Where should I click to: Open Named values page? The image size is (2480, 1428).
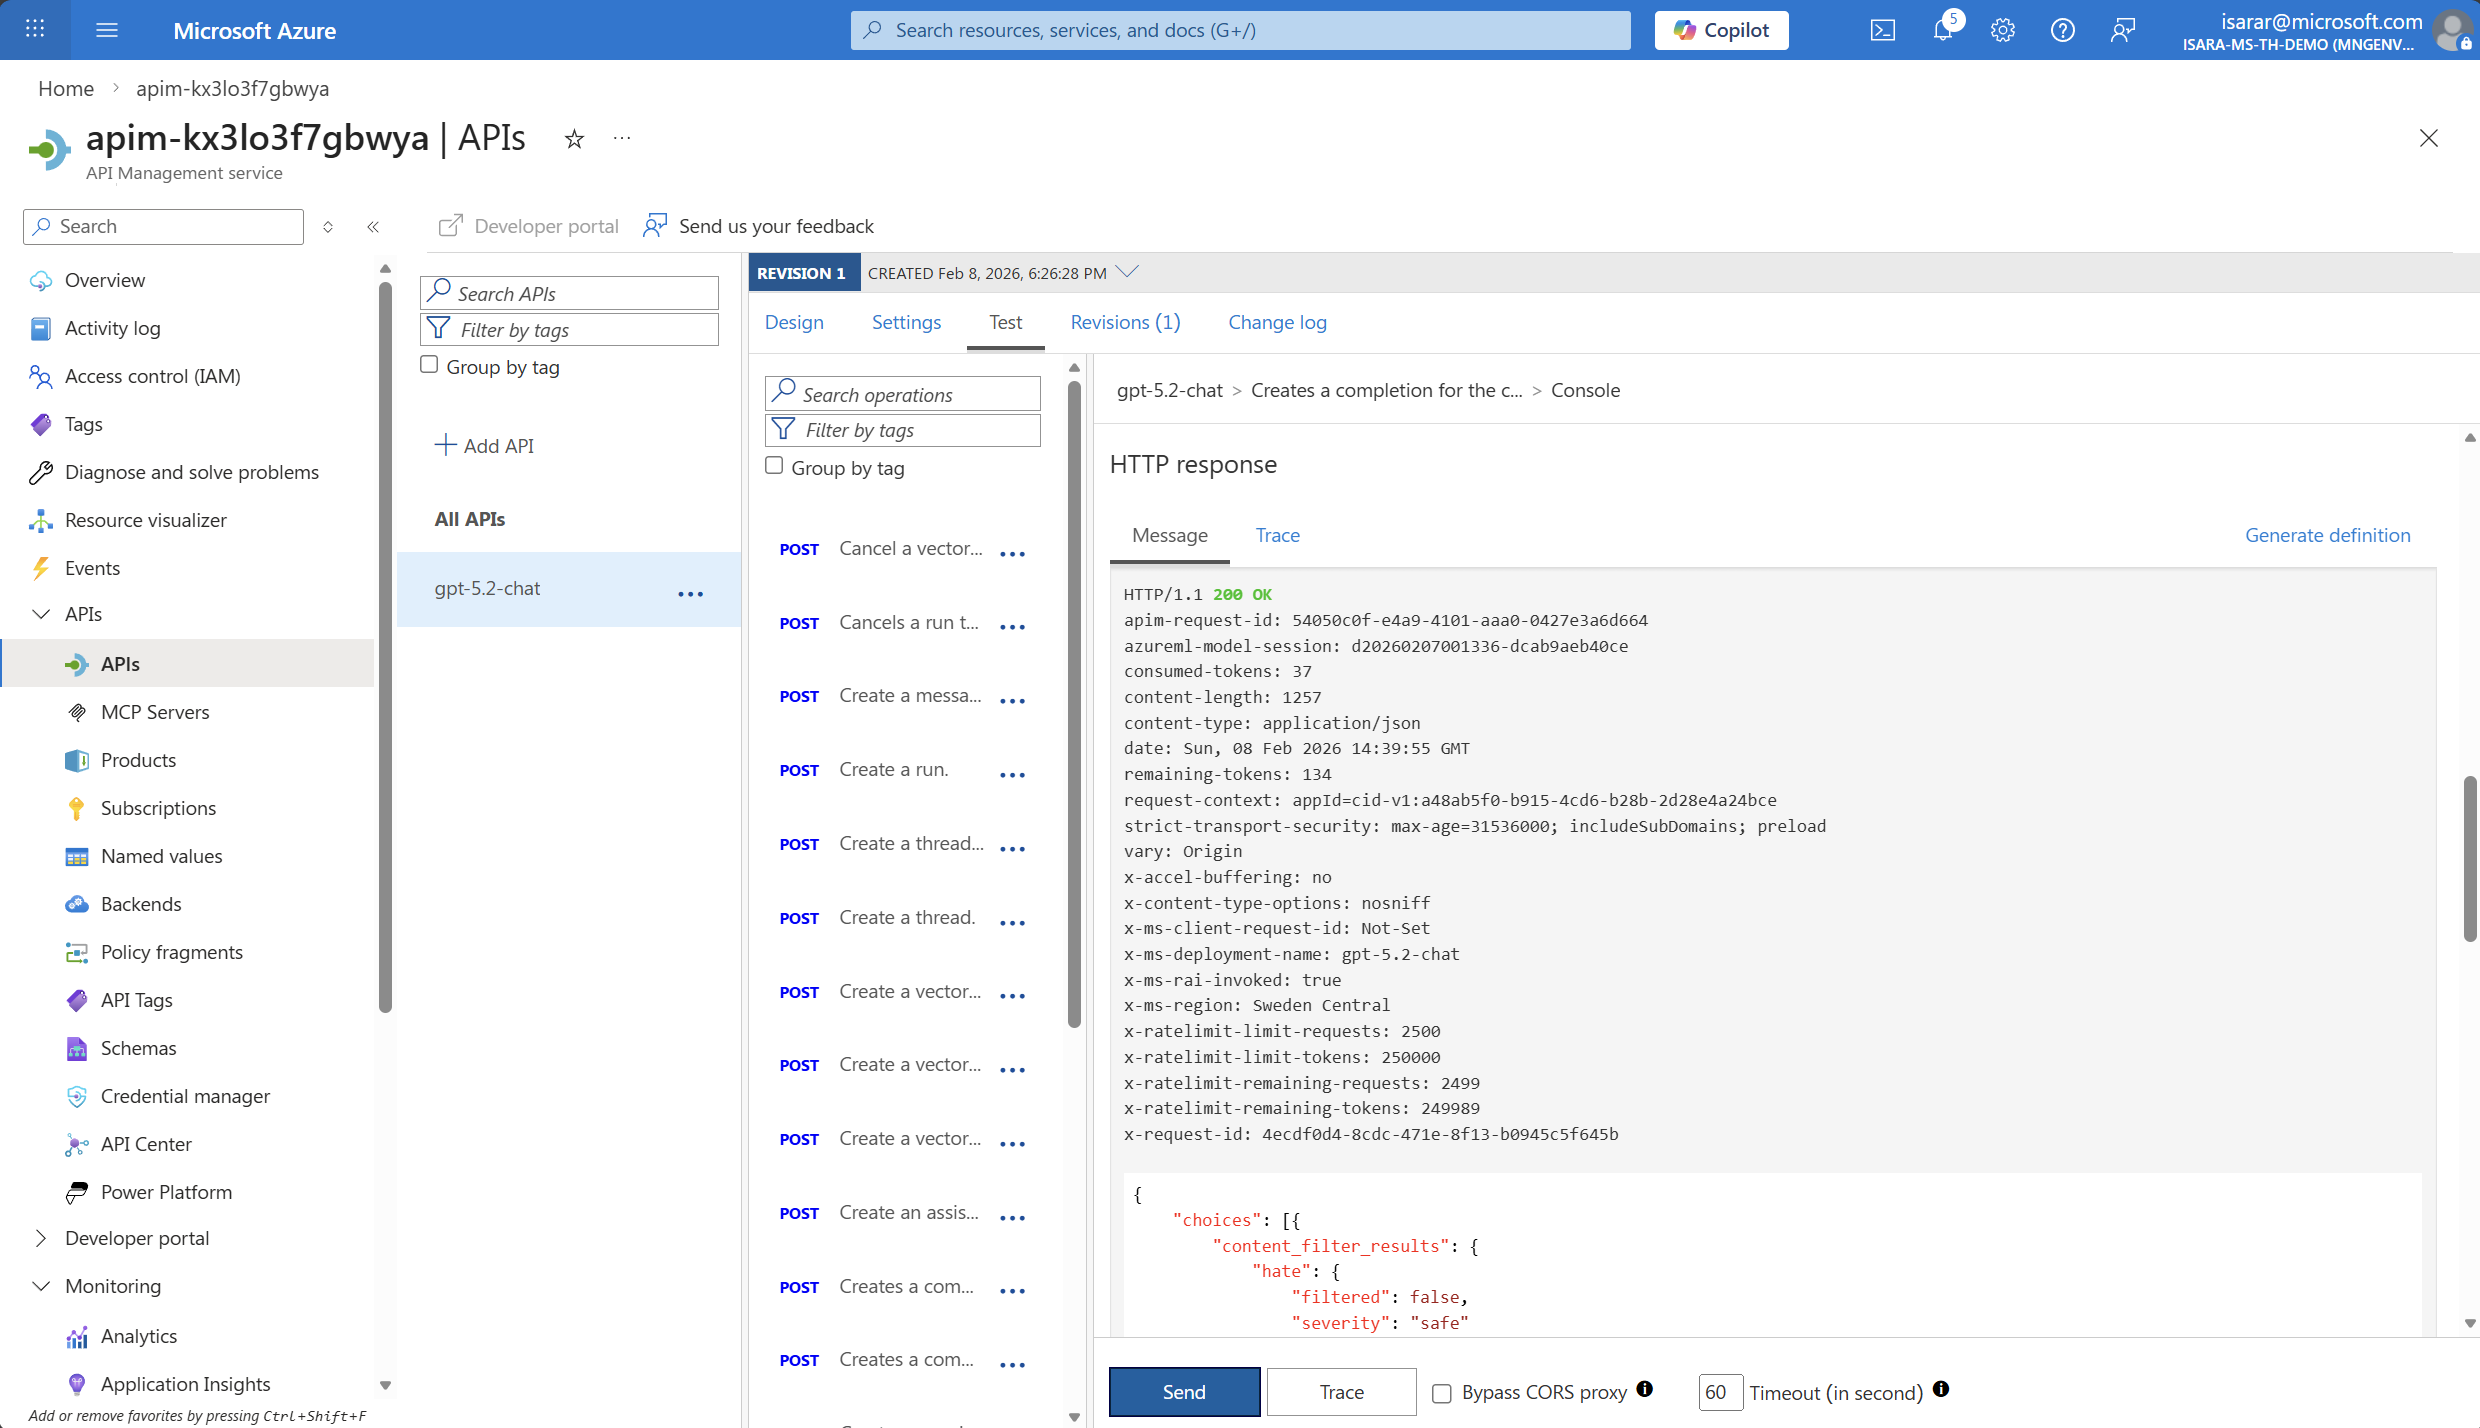[161, 856]
